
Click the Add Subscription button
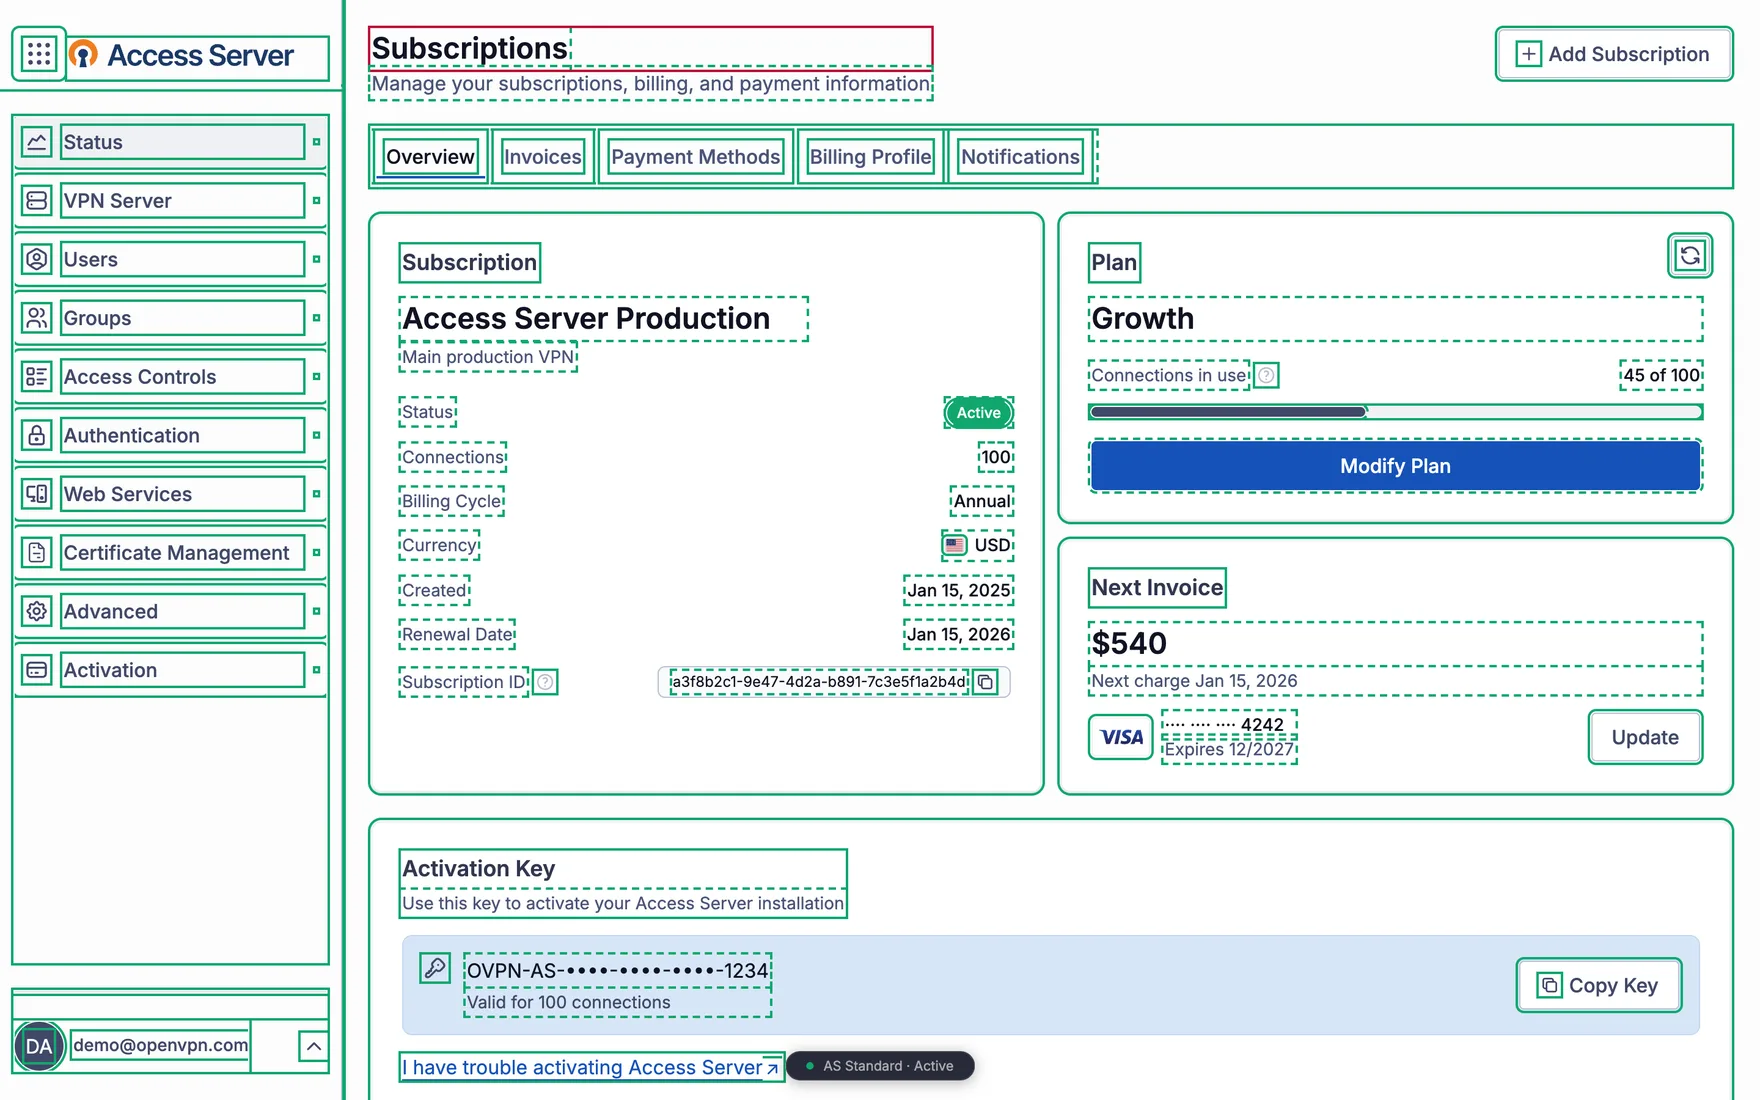click(1614, 54)
